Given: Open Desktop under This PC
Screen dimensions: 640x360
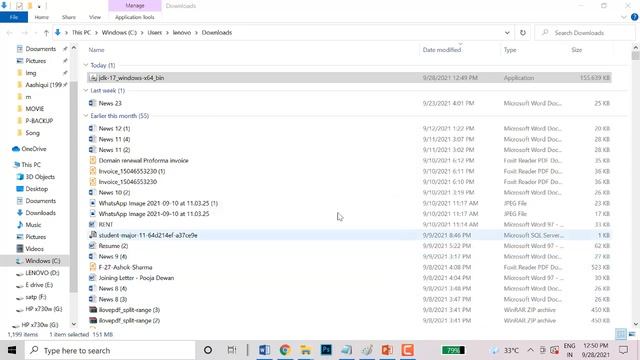Looking at the screenshot, I should (x=36, y=189).
